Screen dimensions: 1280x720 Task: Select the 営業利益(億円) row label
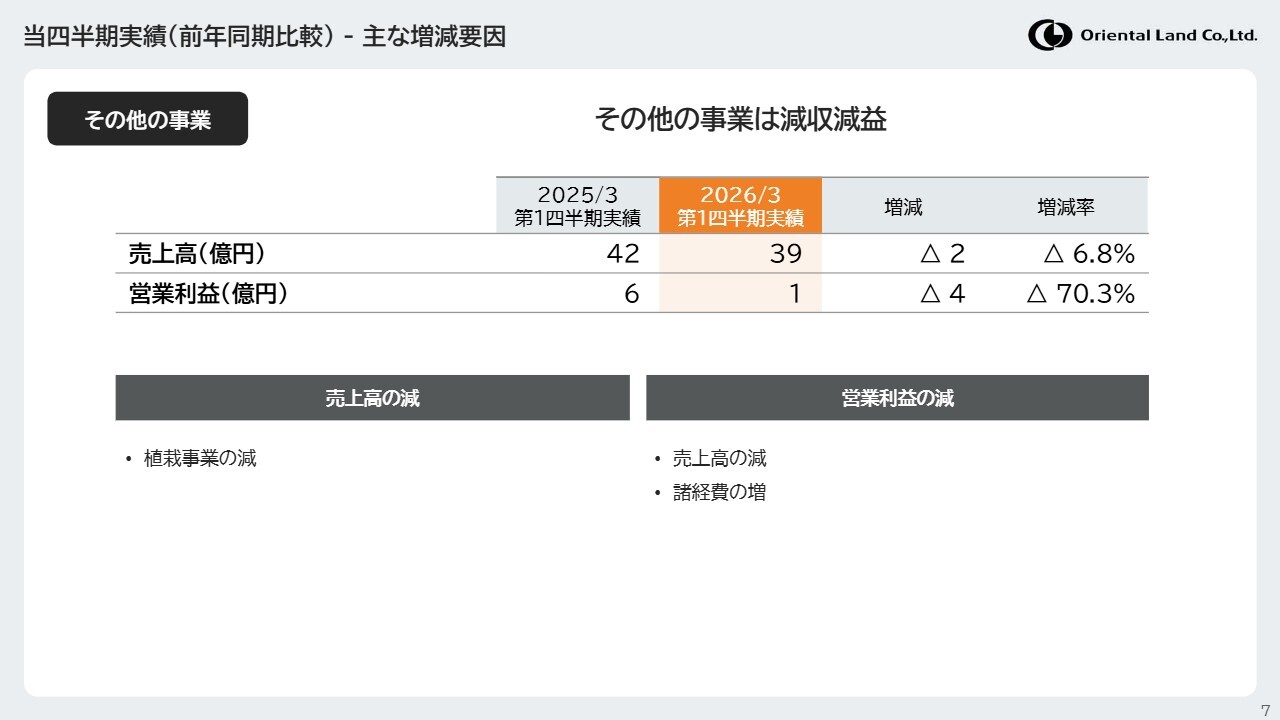(x=208, y=294)
